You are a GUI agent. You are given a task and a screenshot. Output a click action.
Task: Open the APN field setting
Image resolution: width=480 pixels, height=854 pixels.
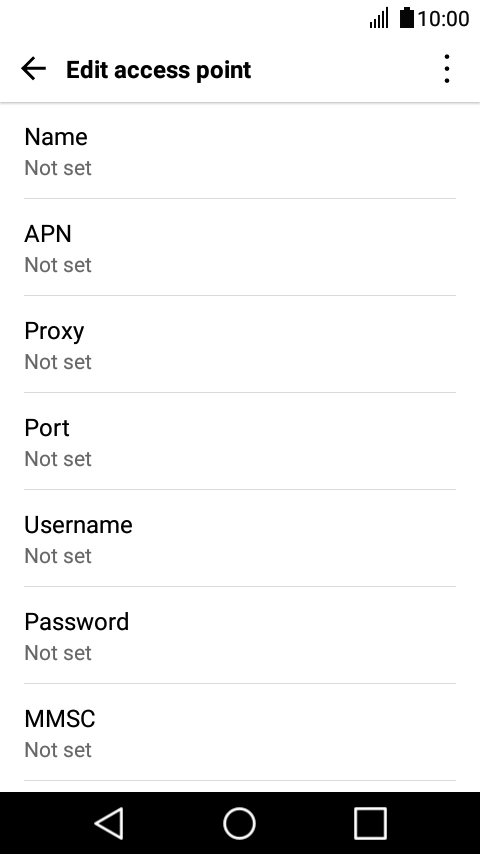tap(240, 247)
